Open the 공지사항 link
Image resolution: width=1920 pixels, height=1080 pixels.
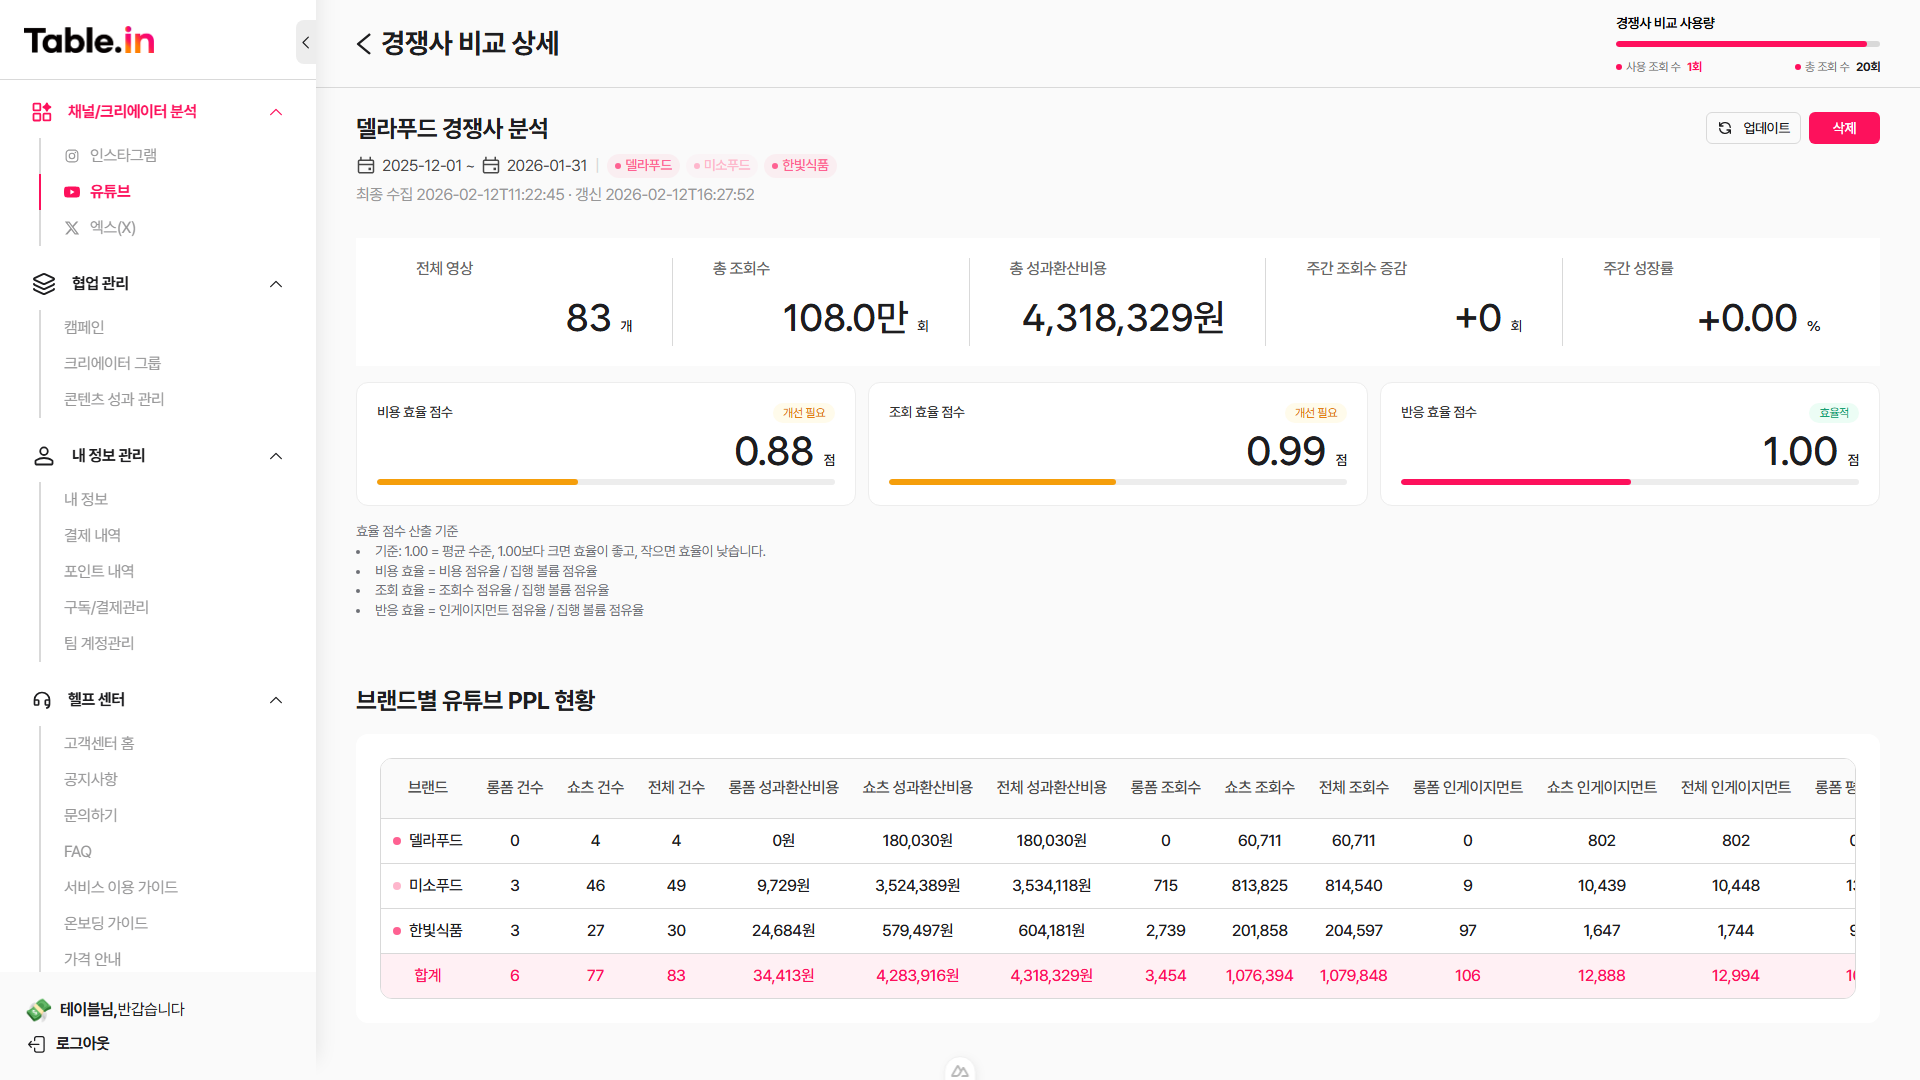pos(91,780)
